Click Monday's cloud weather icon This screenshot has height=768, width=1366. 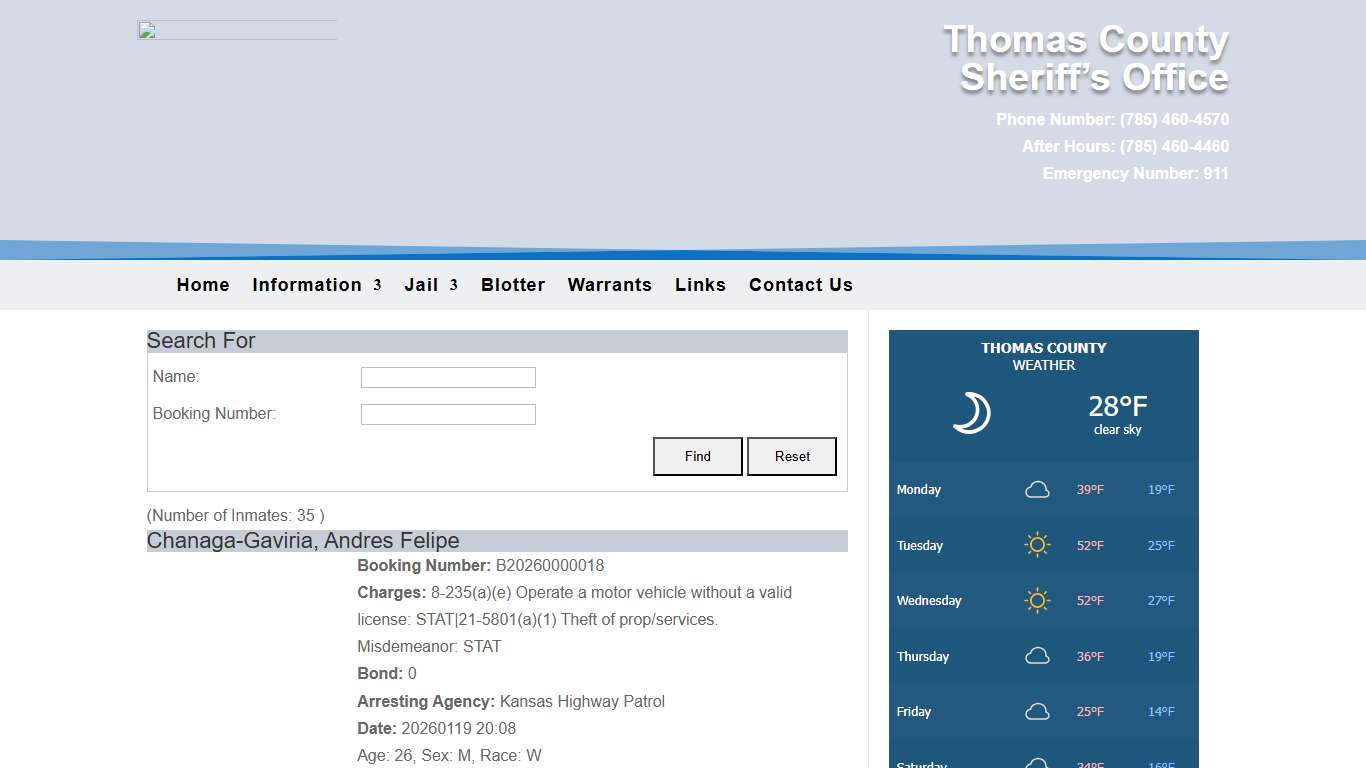click(x=1037, y=490)
